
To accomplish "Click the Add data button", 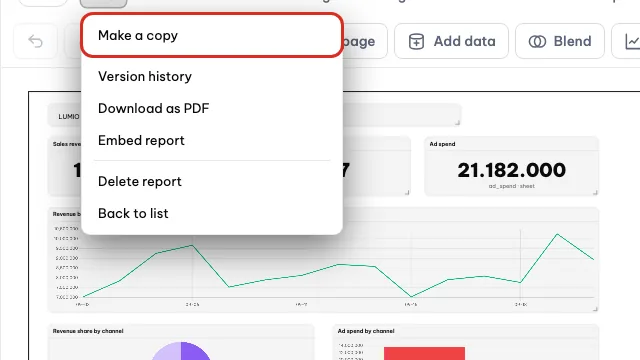I will pos(451,41).
